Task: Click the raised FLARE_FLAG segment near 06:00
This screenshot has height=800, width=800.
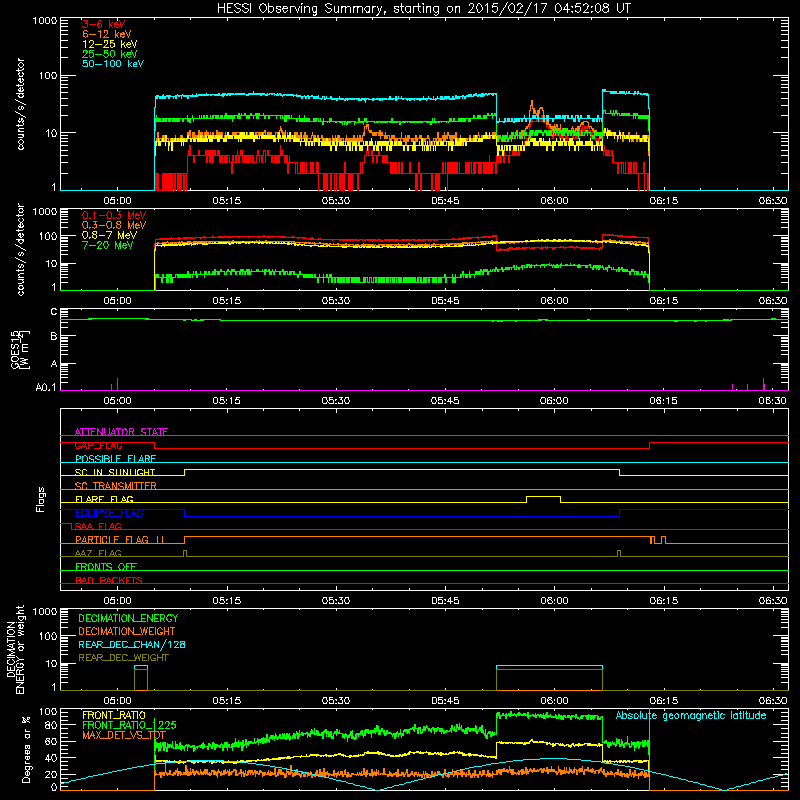Action: pyautogui.click(x=543, y=497)
